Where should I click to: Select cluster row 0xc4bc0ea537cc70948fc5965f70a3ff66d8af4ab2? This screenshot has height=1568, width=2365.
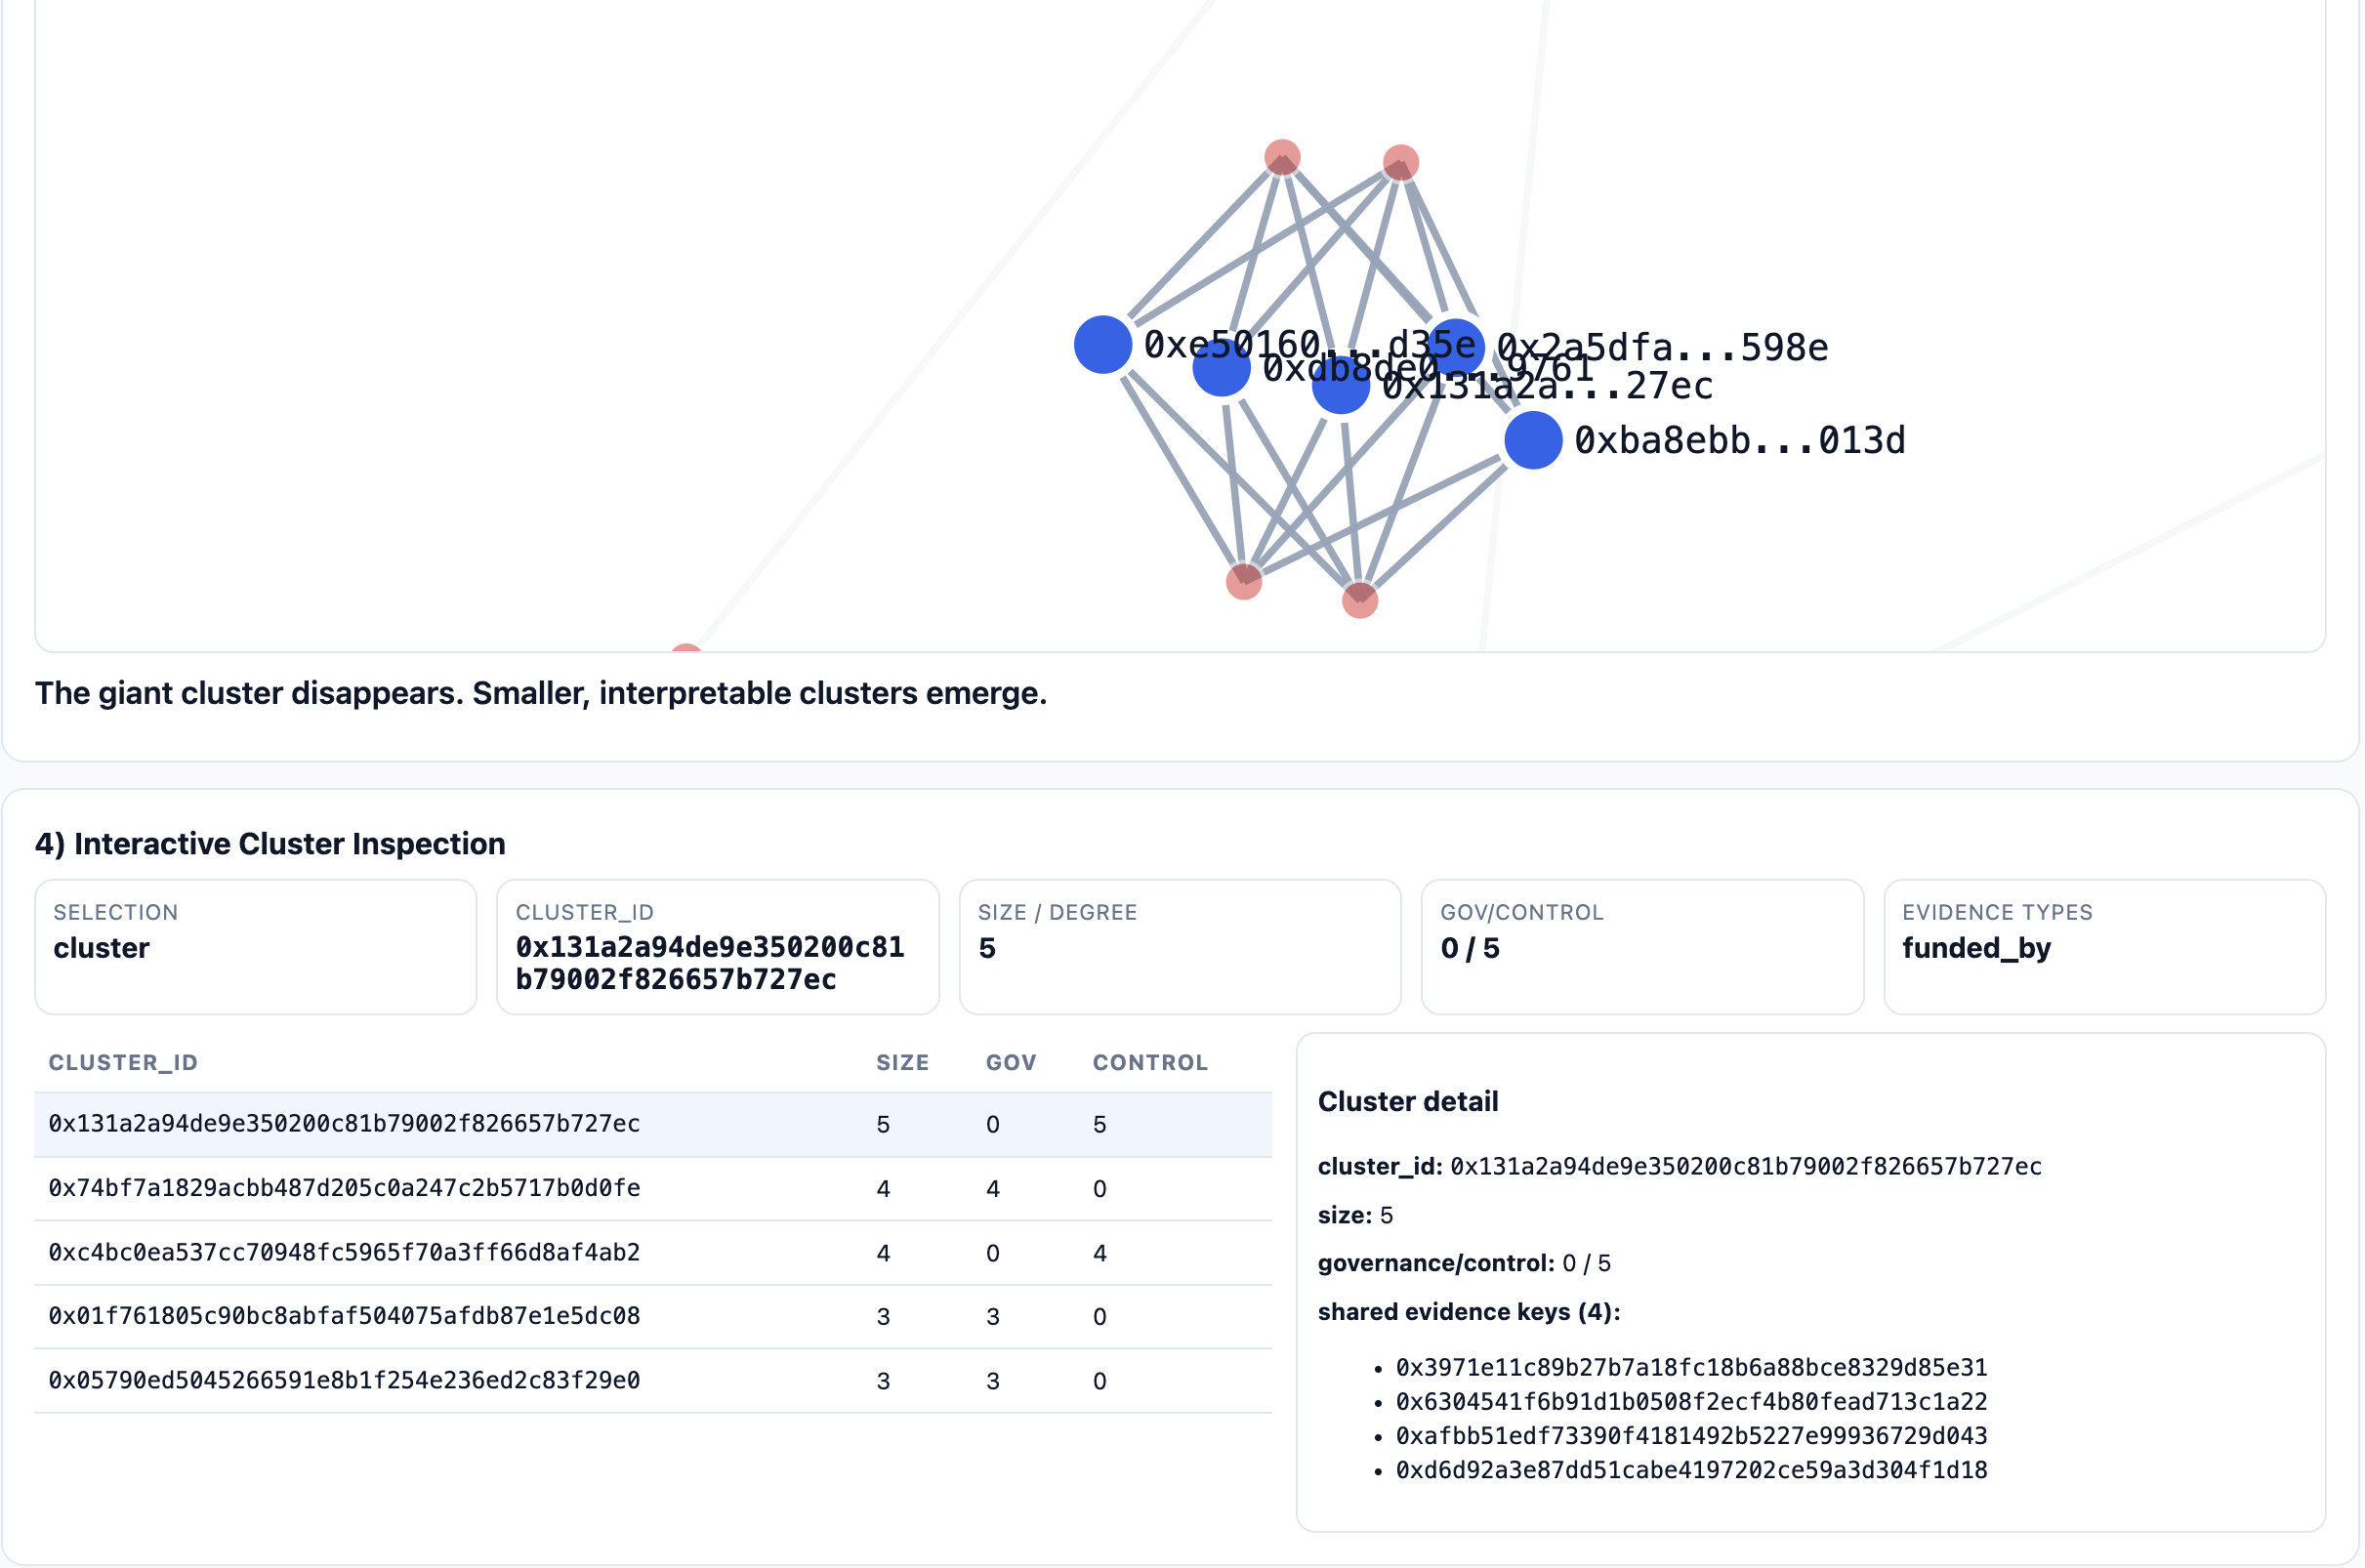tap(653, 1253)
